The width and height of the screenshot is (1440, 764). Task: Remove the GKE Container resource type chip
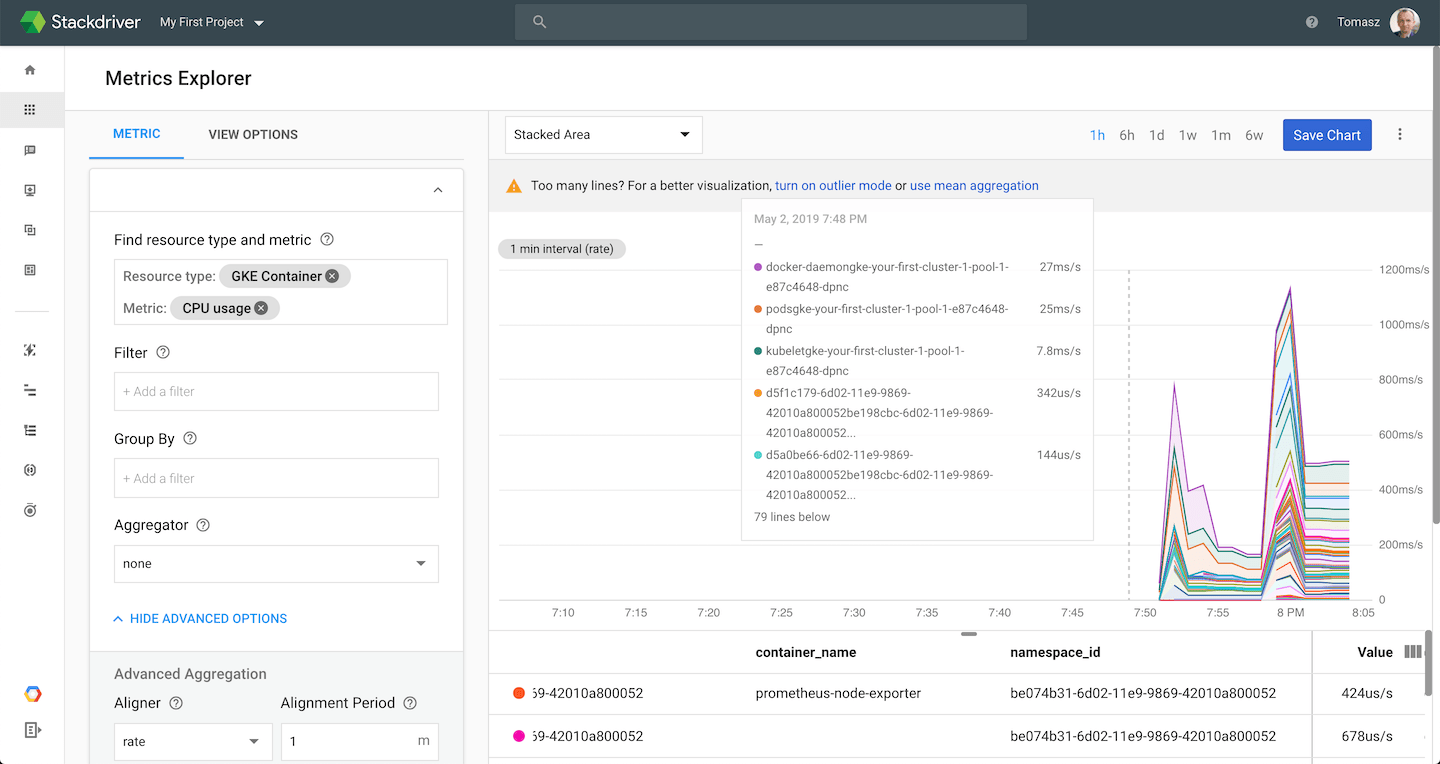point(332,276)
